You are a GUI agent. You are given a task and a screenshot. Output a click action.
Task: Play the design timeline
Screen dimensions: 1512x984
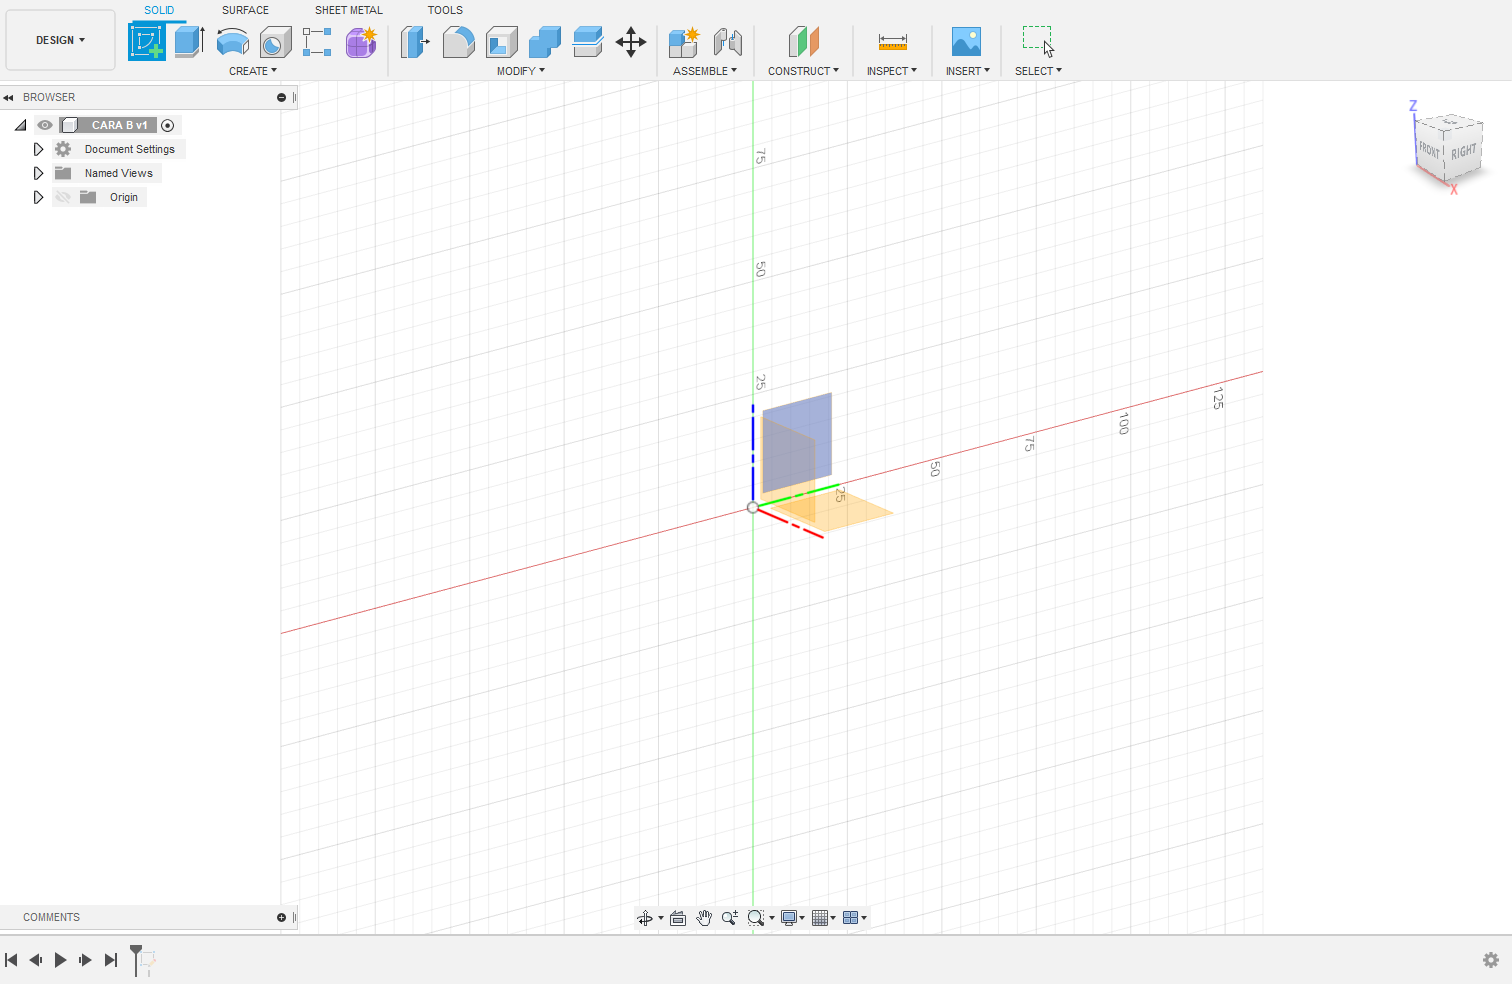60,960
